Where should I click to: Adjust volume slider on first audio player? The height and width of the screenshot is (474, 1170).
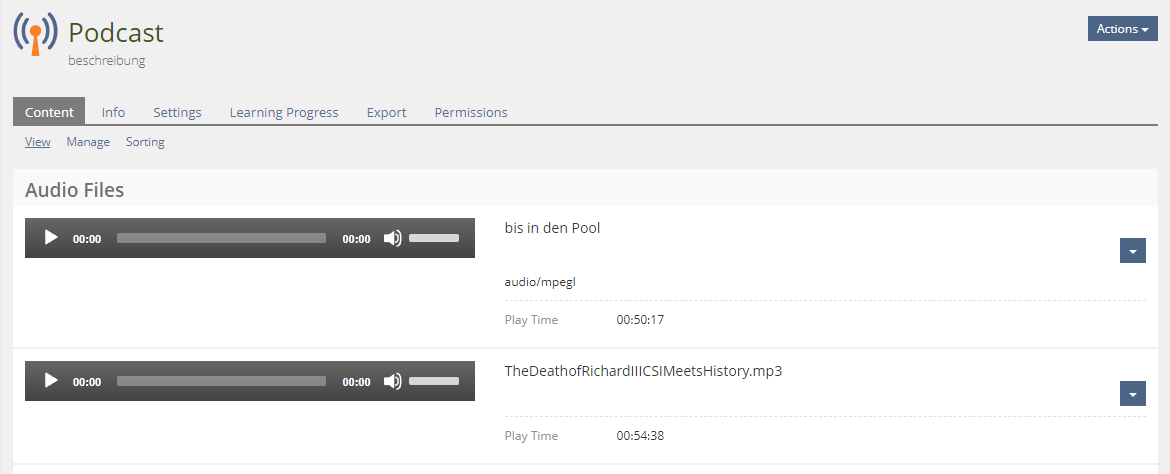[434, 238]
